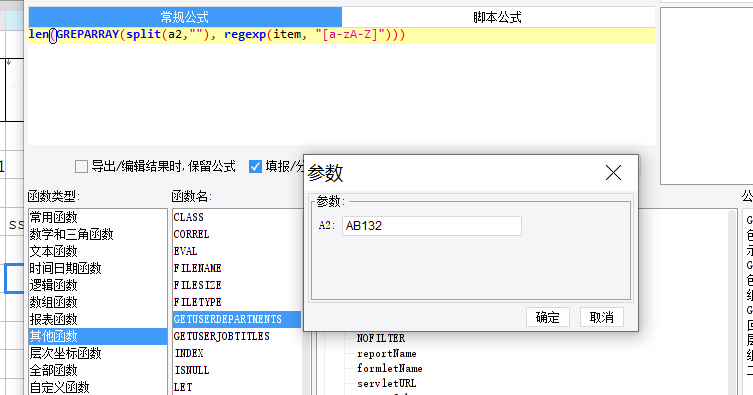Select 全部函数 function type
Screen dimensions: 753x395
(97, 371)
